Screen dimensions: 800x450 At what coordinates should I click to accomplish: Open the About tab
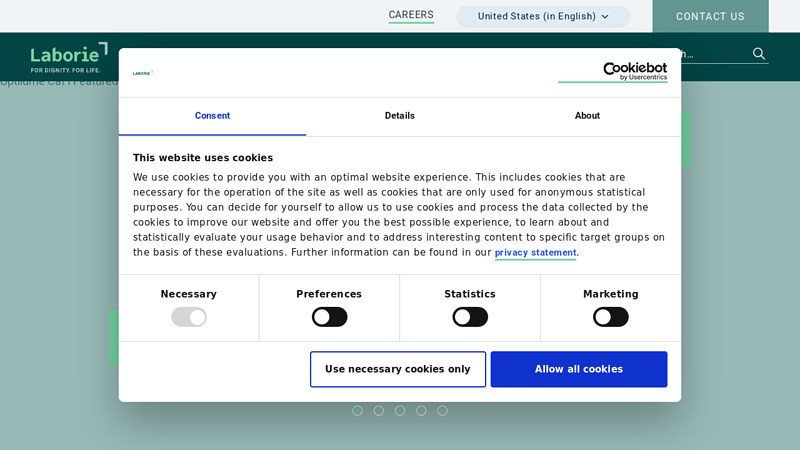(x=587, y=116)
